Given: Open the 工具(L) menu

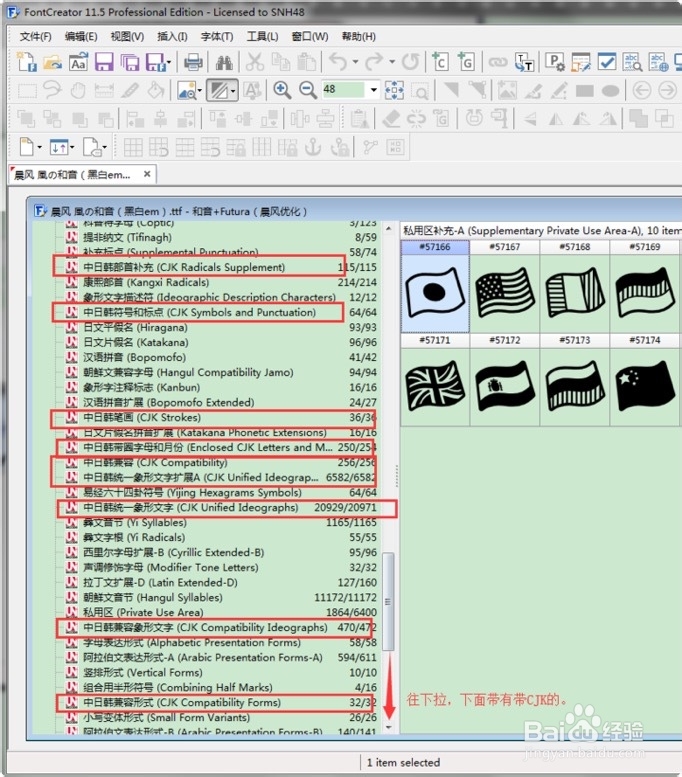Looking at the screenshot, I should click(262, 36).
